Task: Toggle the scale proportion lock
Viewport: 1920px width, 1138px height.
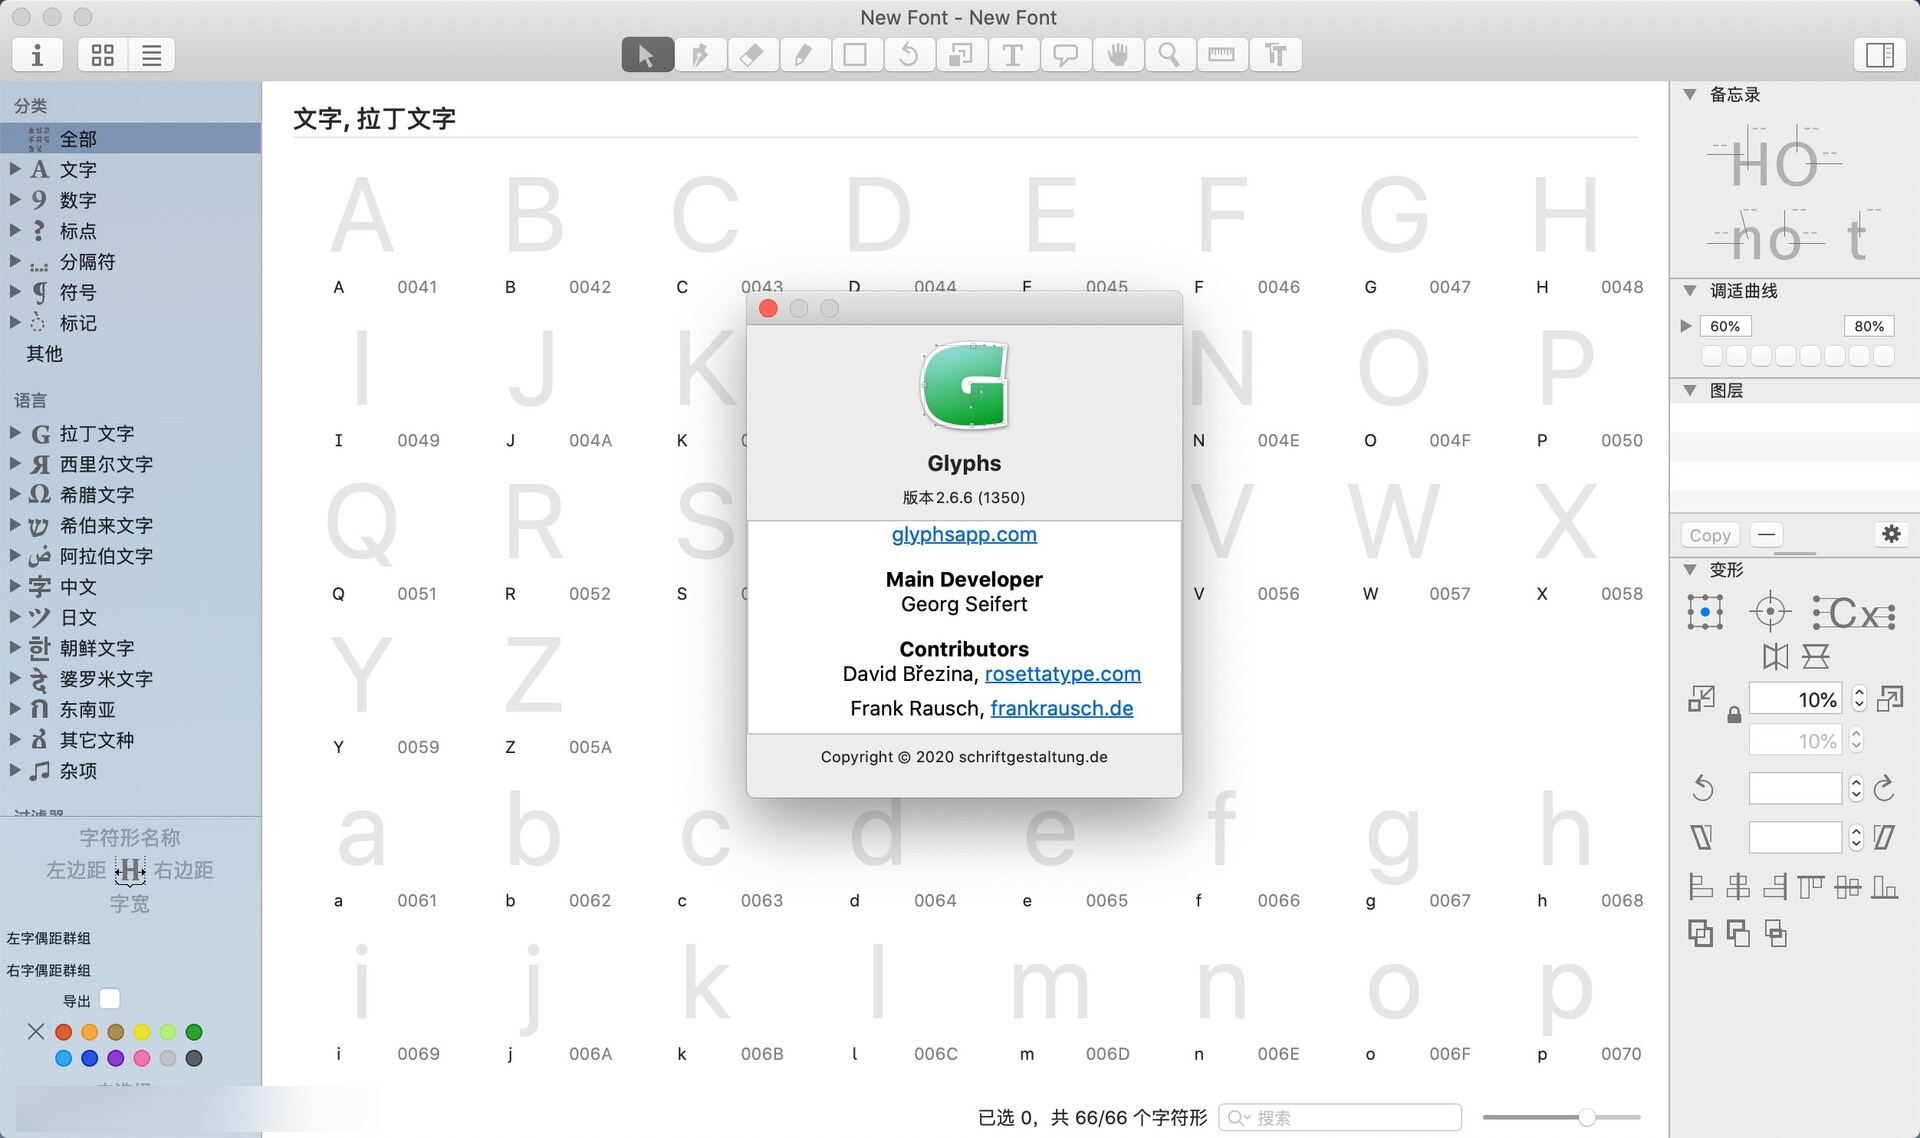Action: click(x=1734, y=715)
